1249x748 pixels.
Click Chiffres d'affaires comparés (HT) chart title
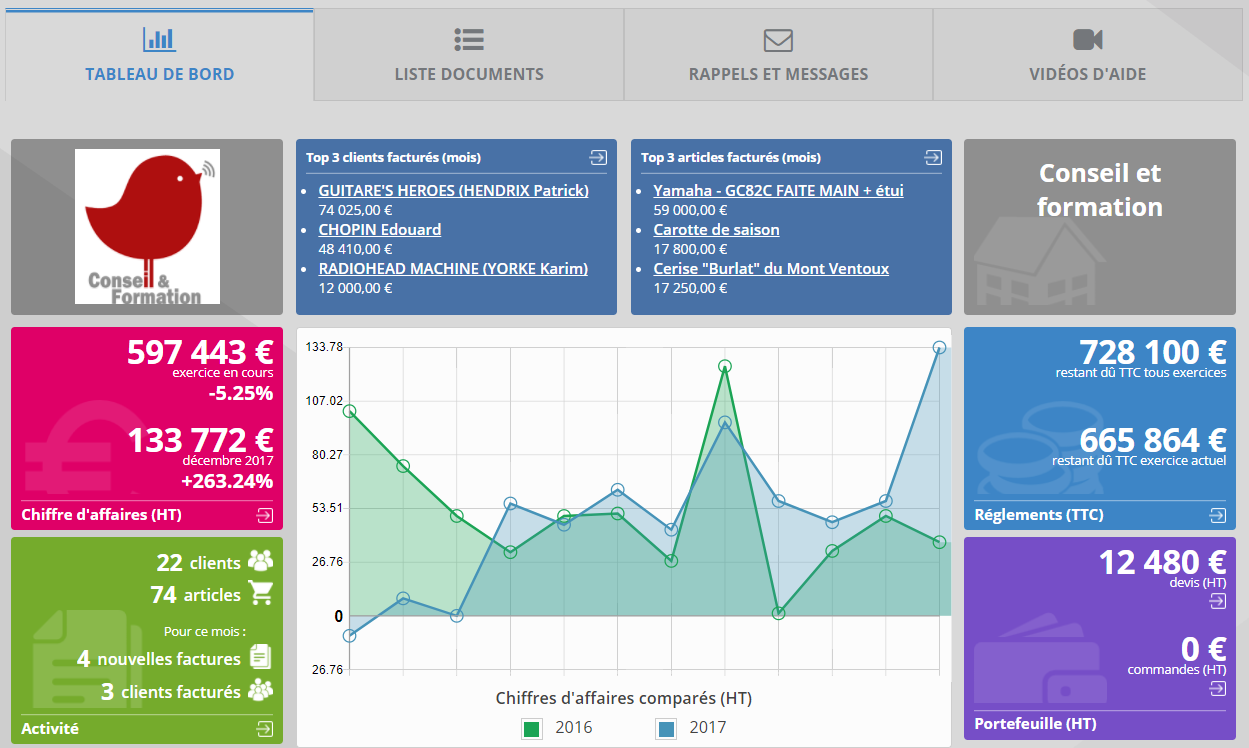tap(624, 697)
